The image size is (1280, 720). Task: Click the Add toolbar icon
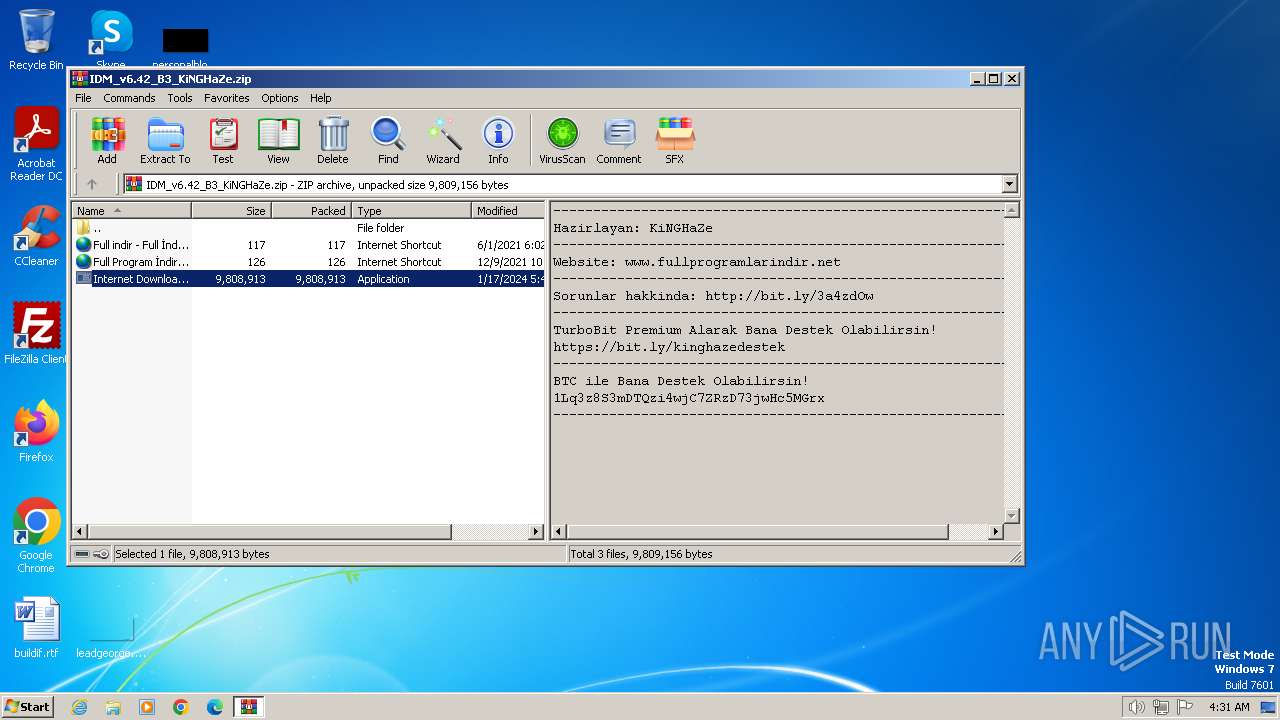click(x=107, y=141)
